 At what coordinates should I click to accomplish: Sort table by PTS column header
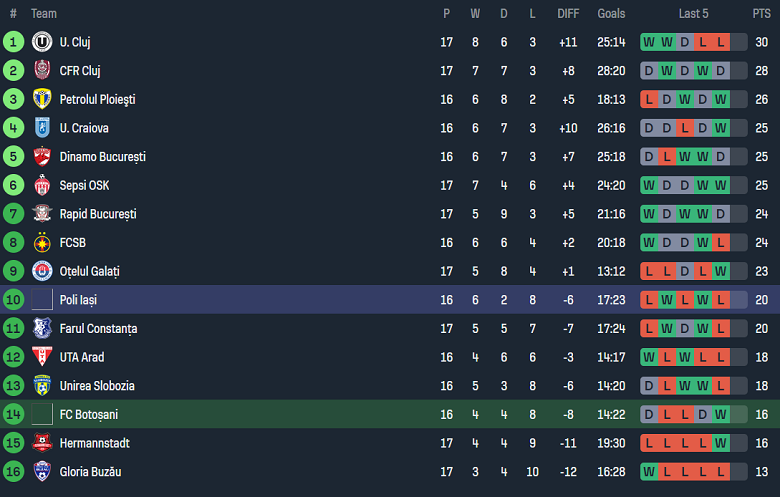click(x=761, y=14)
